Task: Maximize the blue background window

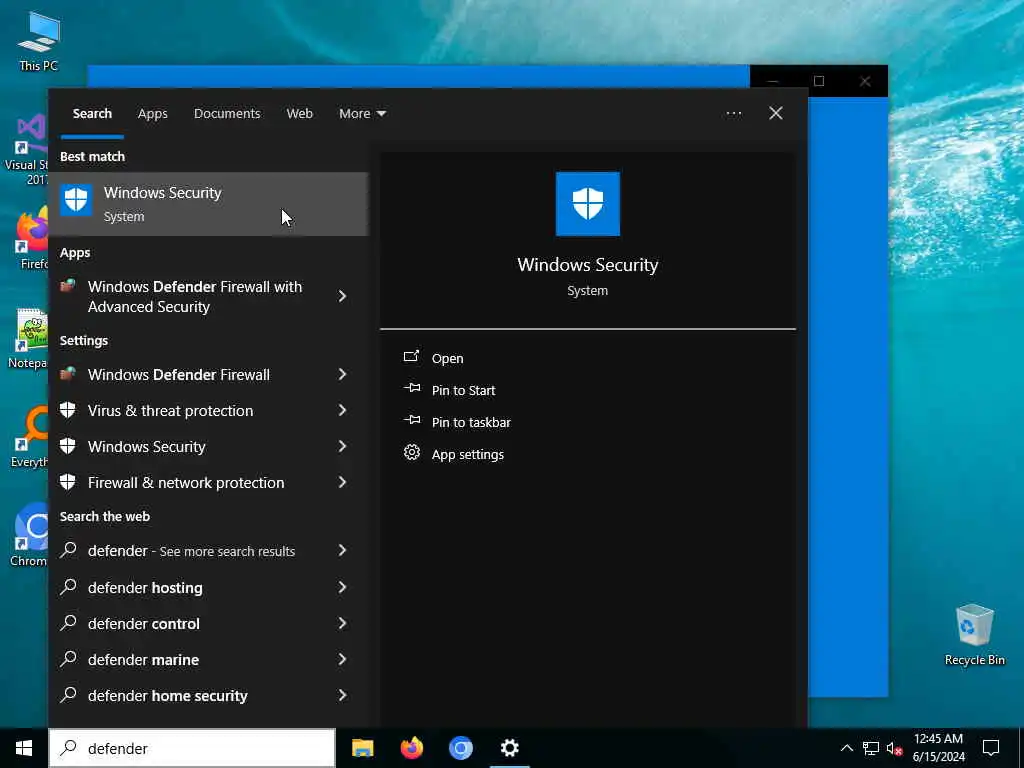Action: pos(819,81)
